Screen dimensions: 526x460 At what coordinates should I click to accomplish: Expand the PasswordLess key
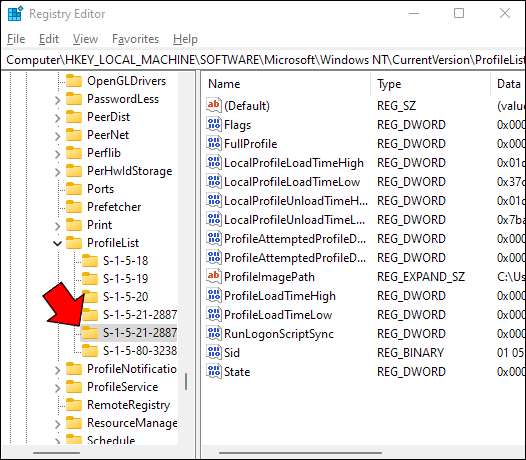click(x=57, y=100)
